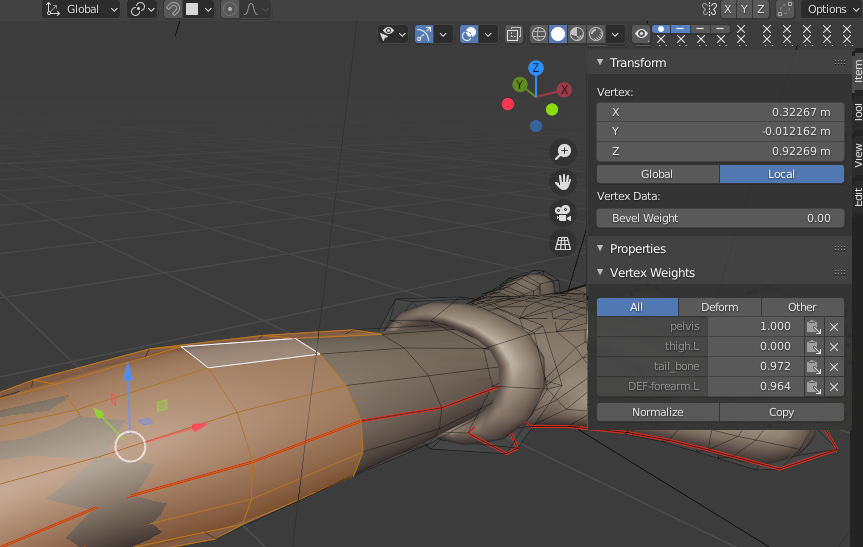Open the Edit sidebar tab
Screen dimensions: 863x547
click(857, 197)
